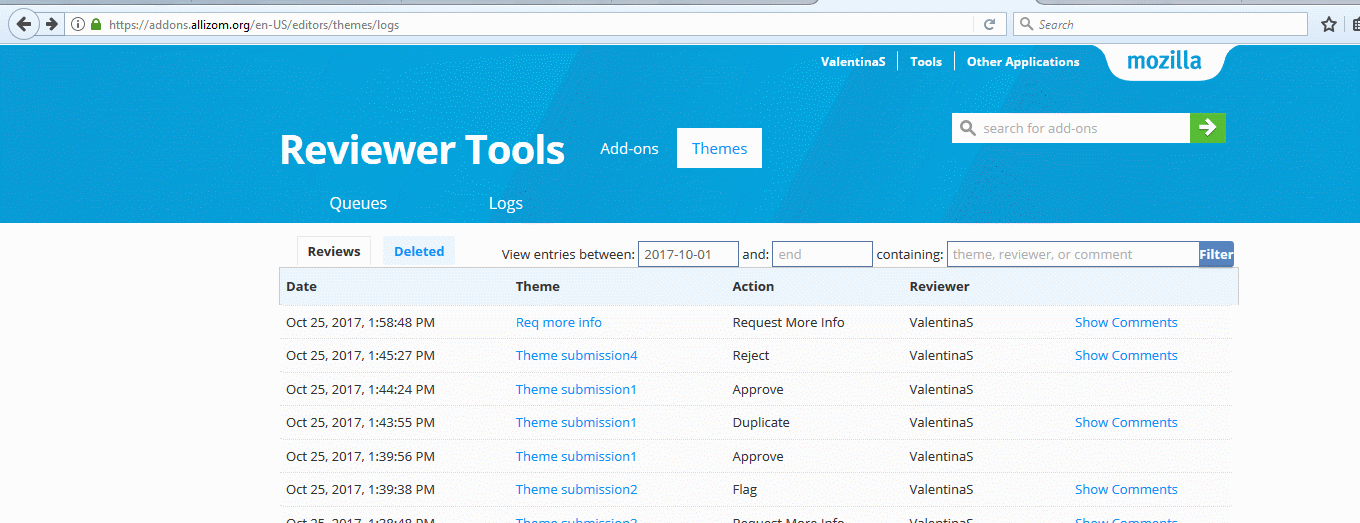Open site information icon in address bar
The image size is (1360, 523).
(78, 24)
